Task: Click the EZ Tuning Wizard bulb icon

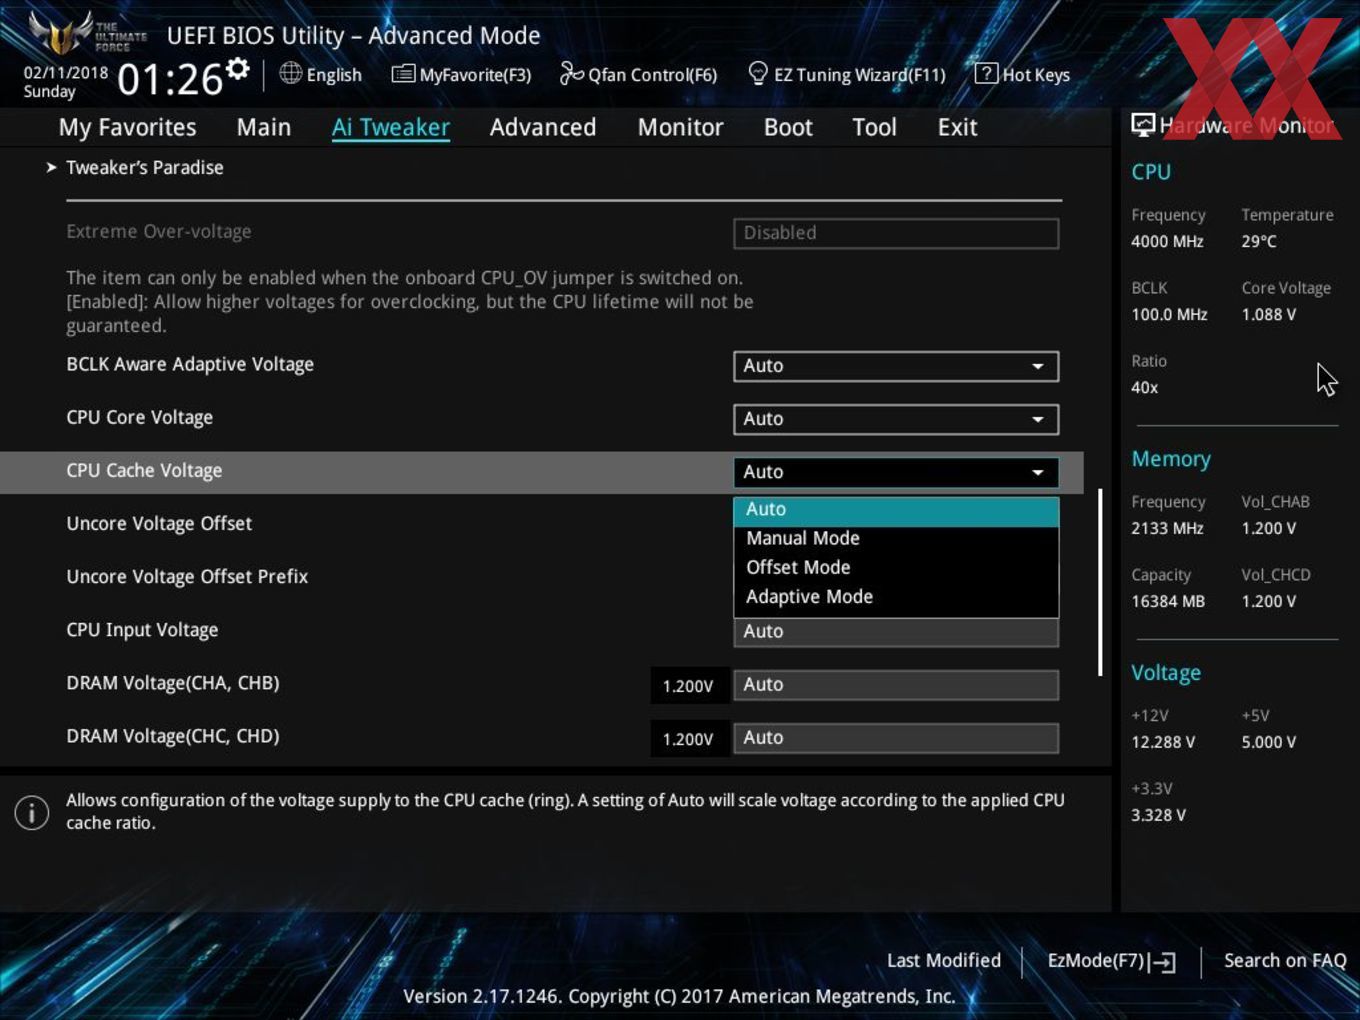Action: point(758,73)
